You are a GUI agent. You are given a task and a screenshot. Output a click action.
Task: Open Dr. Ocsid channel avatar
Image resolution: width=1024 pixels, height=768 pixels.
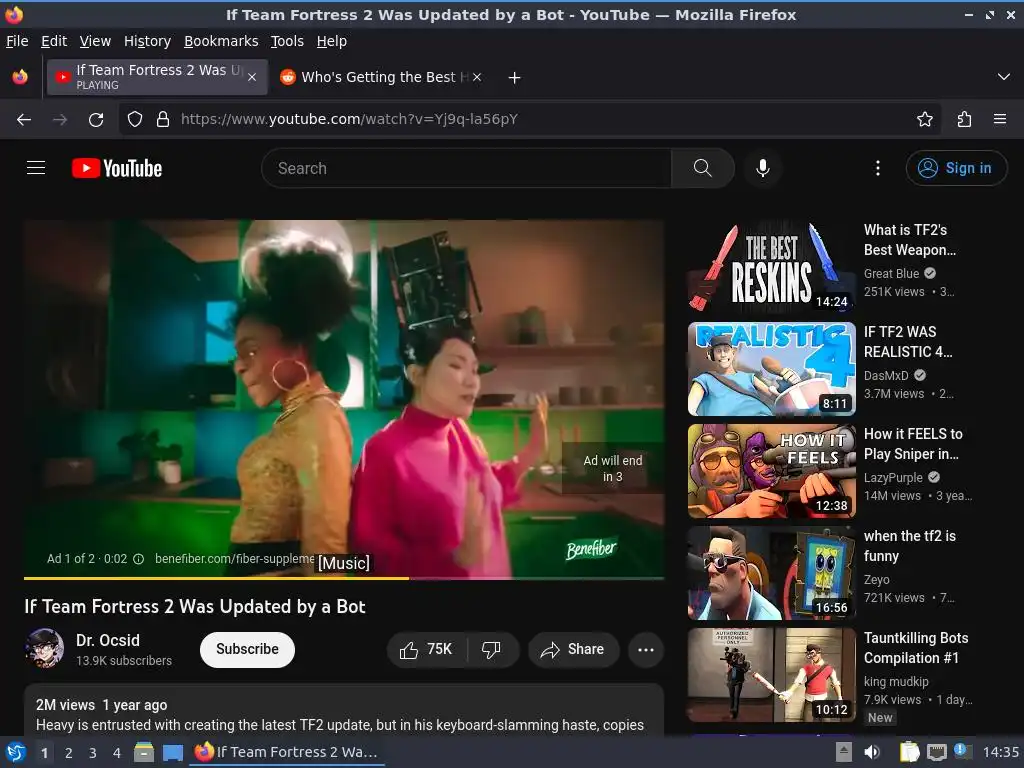pos(44,648)
